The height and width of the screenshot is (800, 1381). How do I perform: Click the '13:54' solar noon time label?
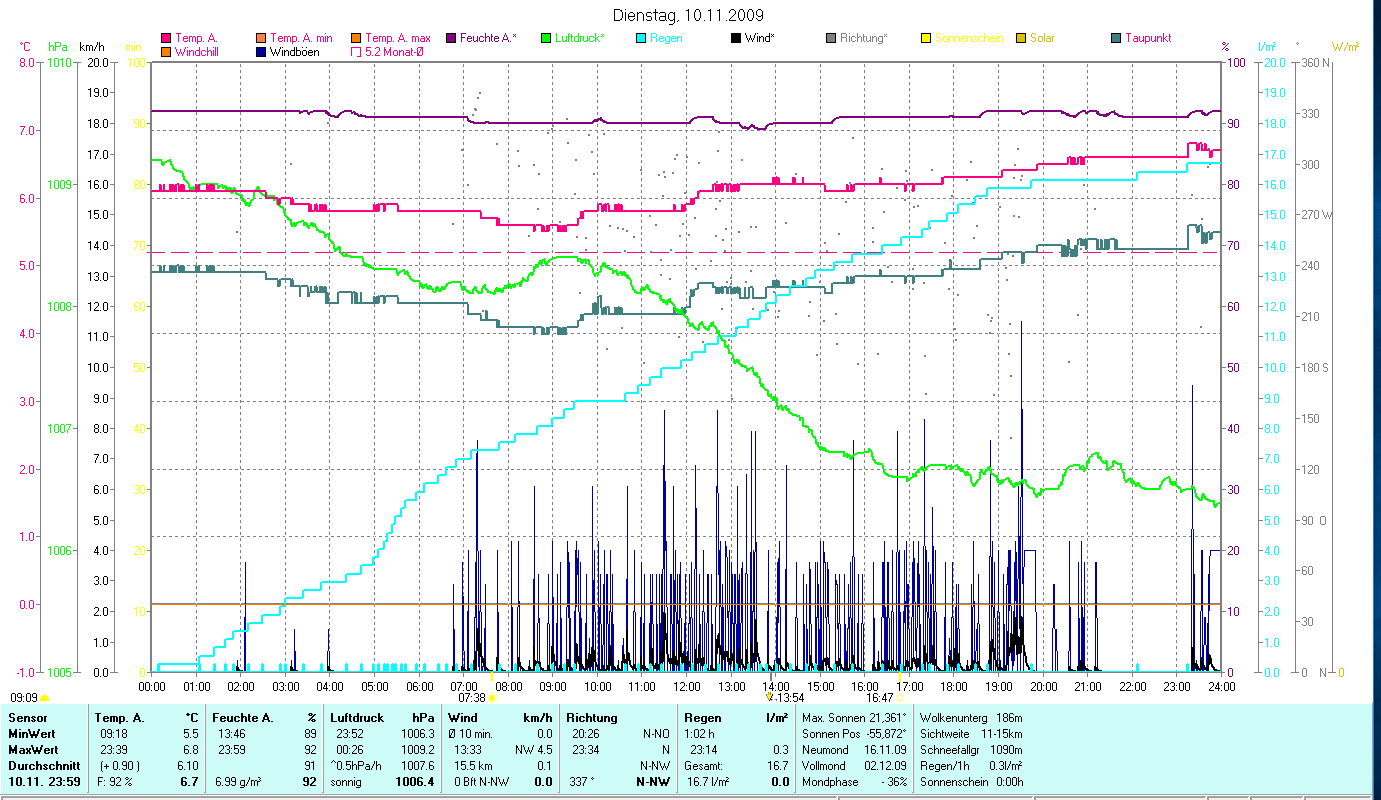[789, 697]
